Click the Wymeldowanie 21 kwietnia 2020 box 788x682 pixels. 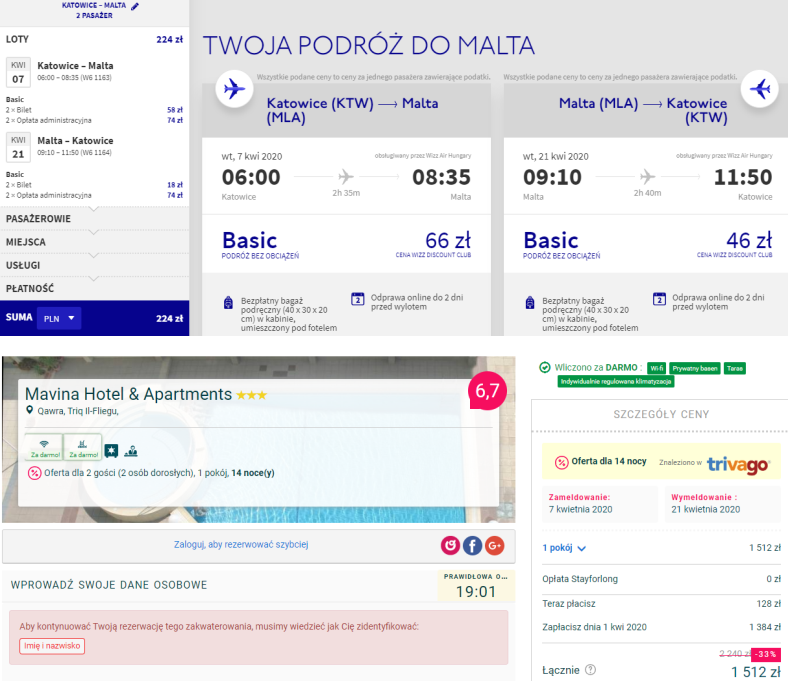(723, 504)
